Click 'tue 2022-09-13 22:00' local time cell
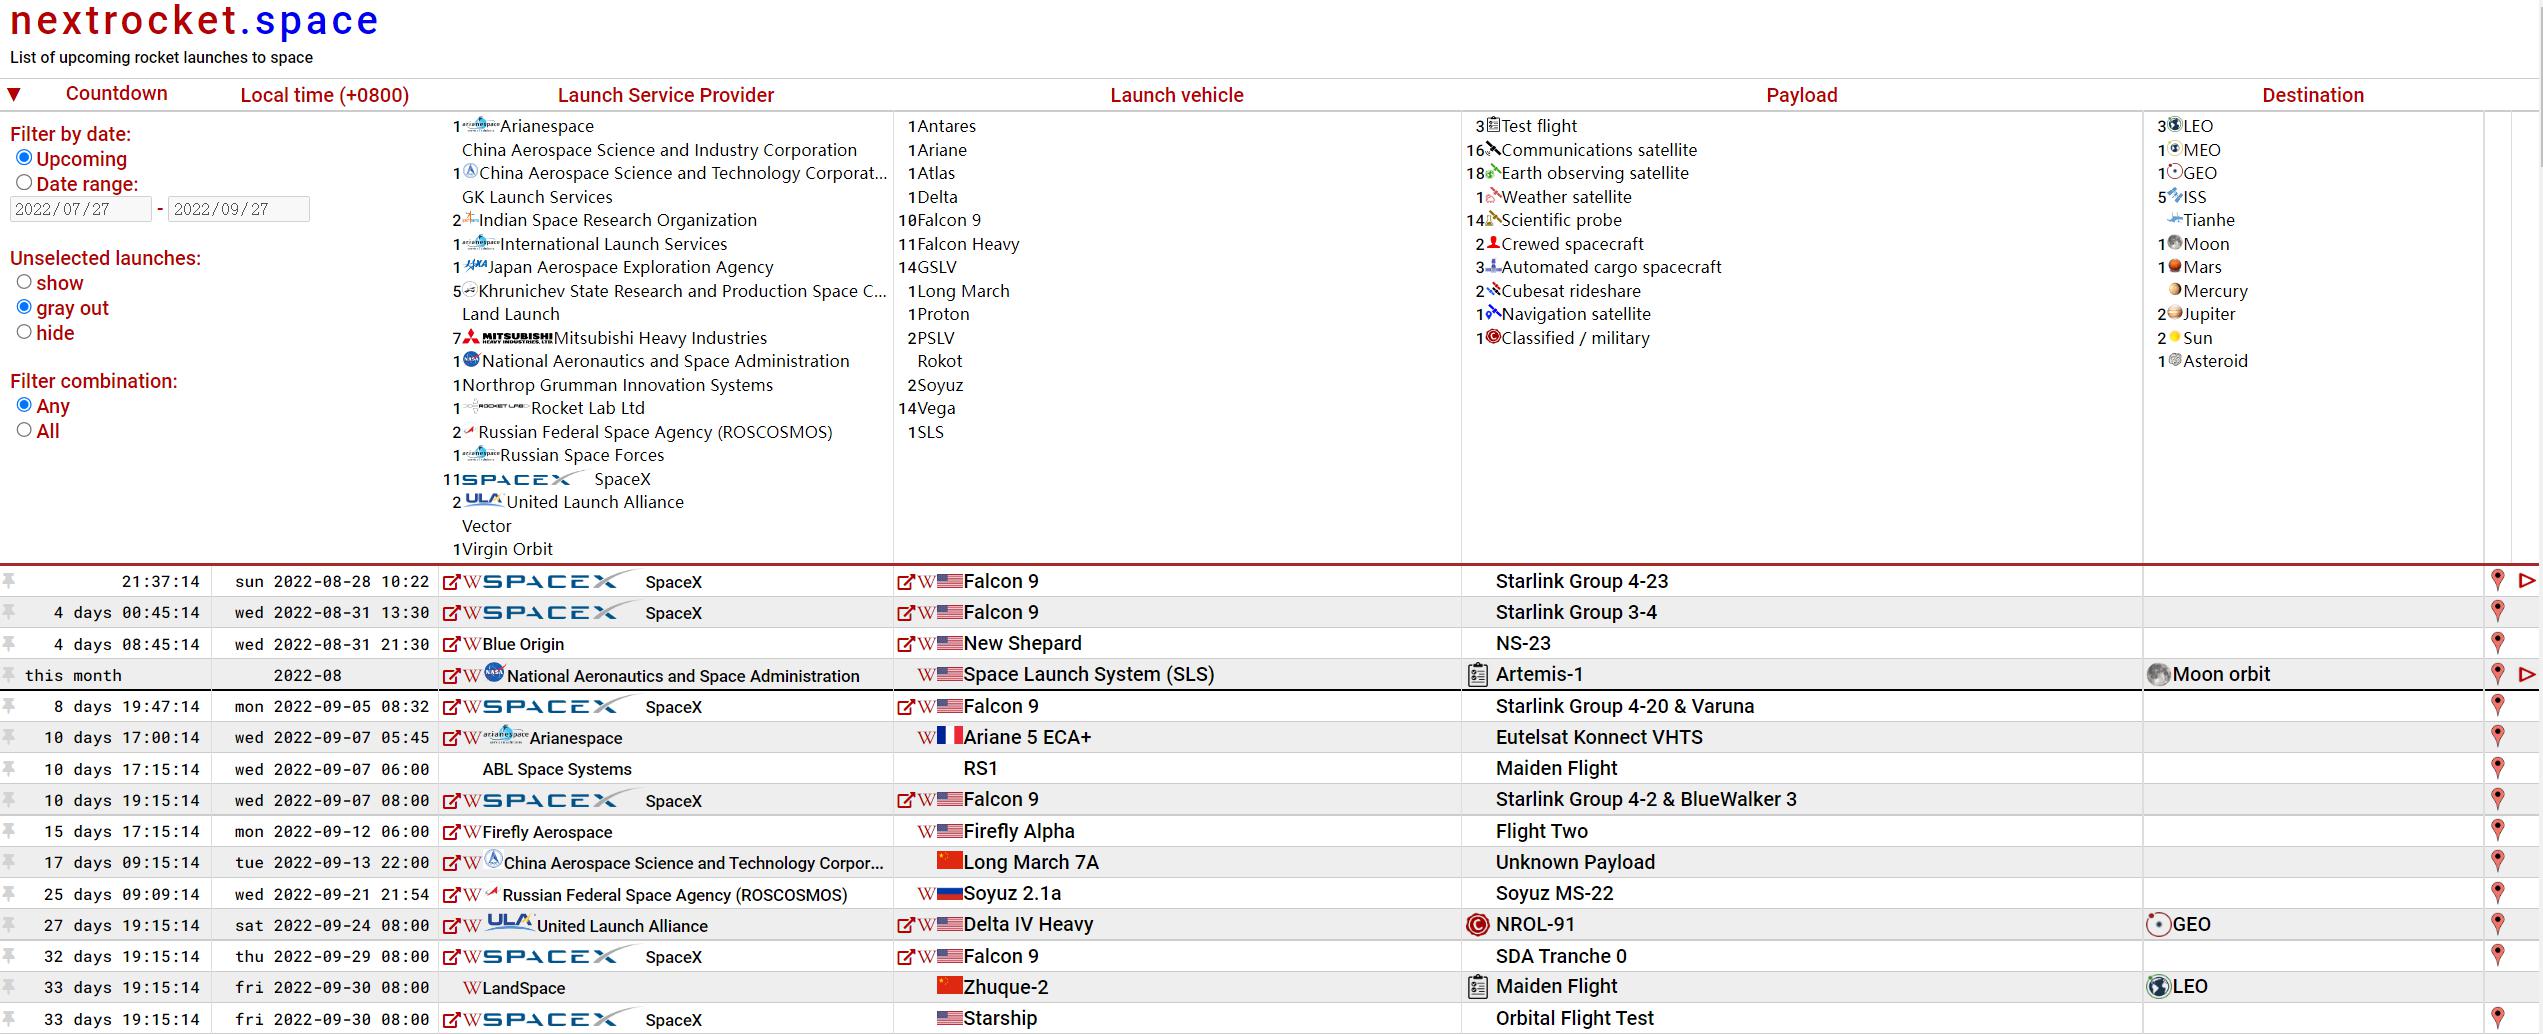The height and width of the screenshot is (1034, 2543). [332, 862]
